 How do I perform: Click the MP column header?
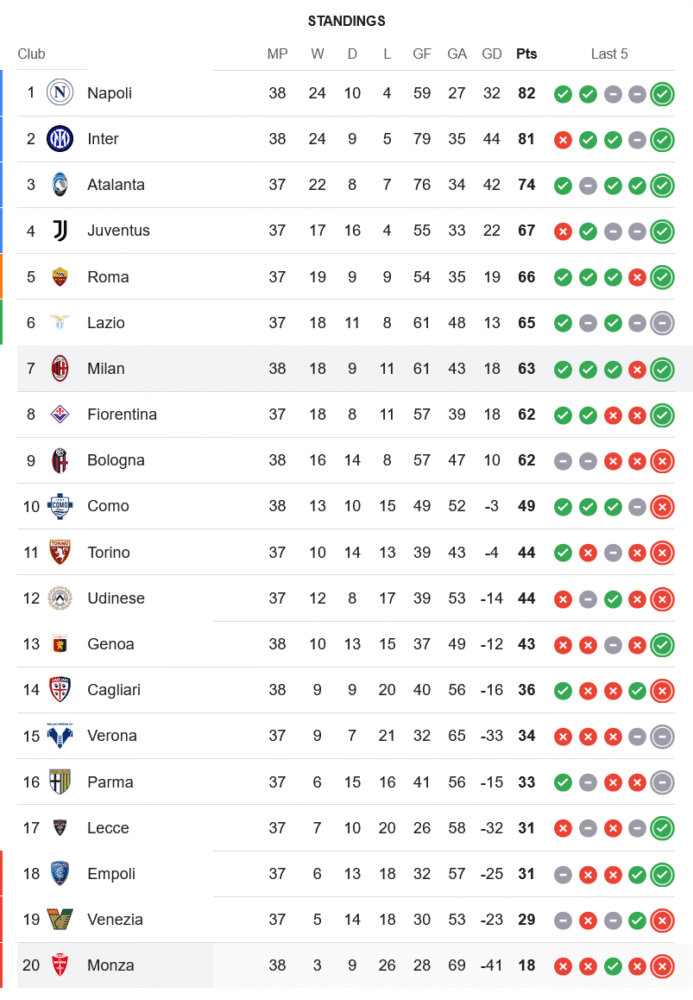click(277, 54)
